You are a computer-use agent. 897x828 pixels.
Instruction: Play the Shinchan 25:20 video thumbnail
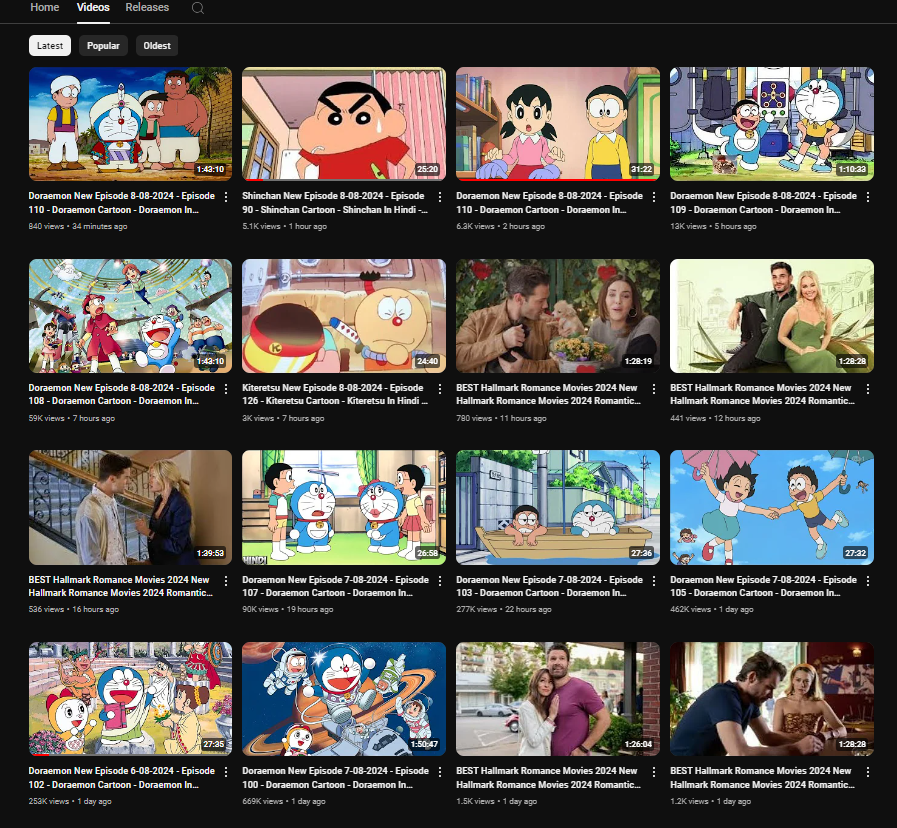point(344,124)
